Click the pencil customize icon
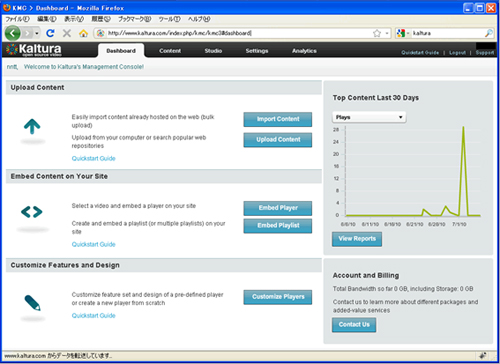The image size is (500, 364). point(33,303)
